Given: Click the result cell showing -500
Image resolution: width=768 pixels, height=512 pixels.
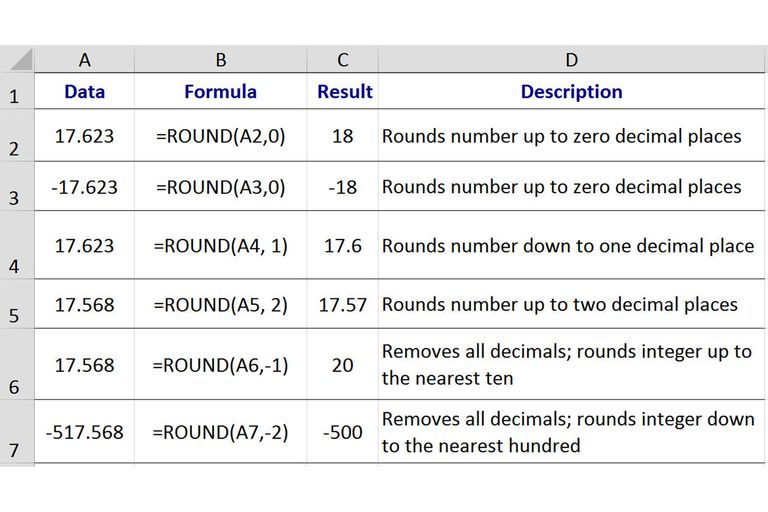Looking at the screenshot, I should [x=342, y=432].
